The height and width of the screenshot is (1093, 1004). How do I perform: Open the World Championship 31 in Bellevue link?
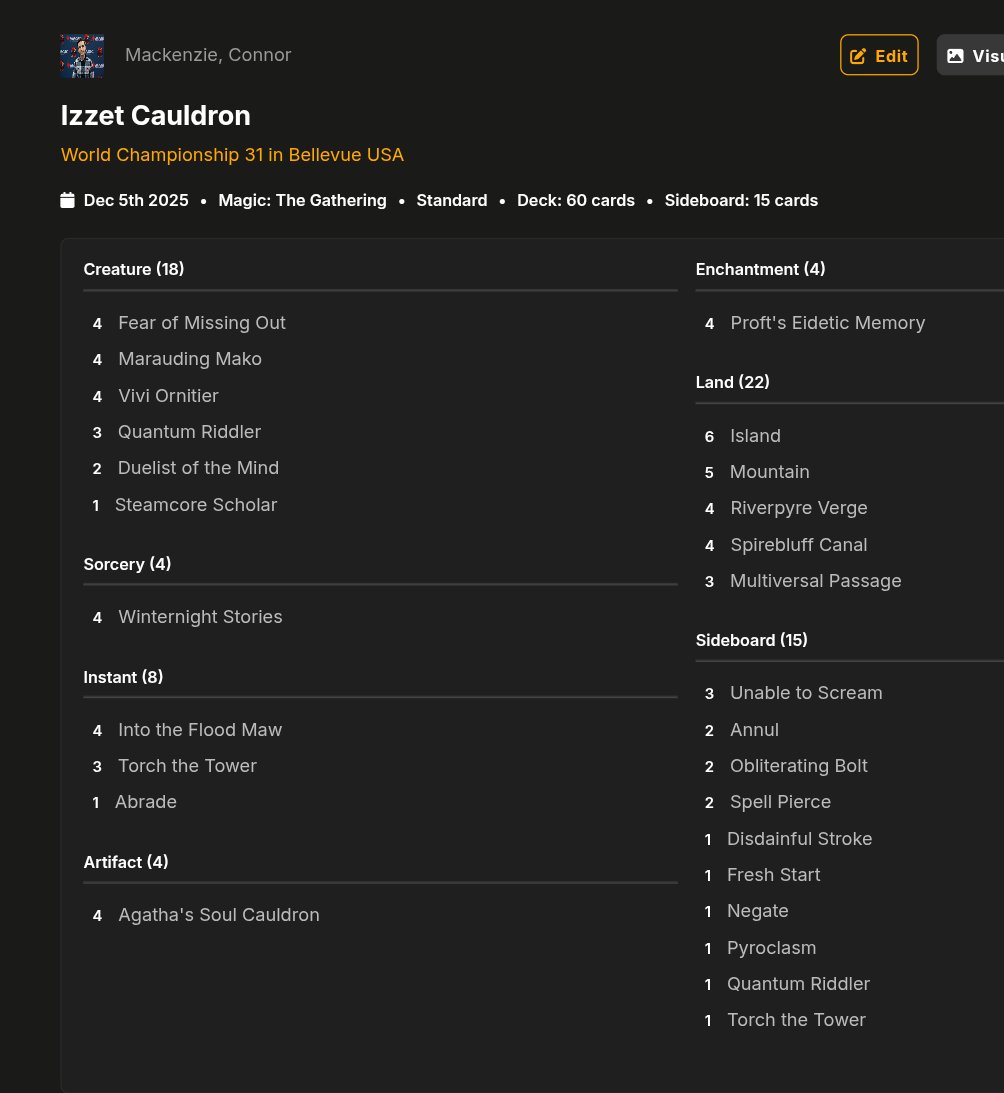click(x=232, y=155)
